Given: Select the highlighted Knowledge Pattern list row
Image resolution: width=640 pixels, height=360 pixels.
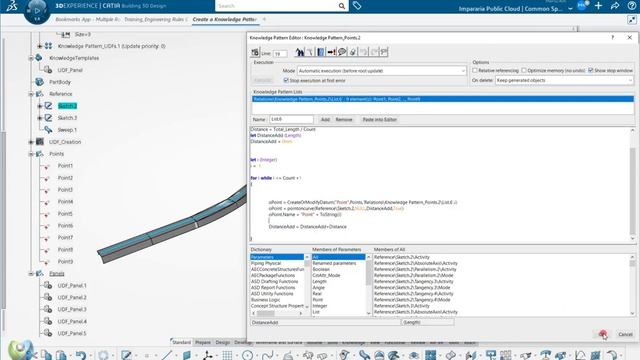Looking at the screenshot, I should (442, 99).
